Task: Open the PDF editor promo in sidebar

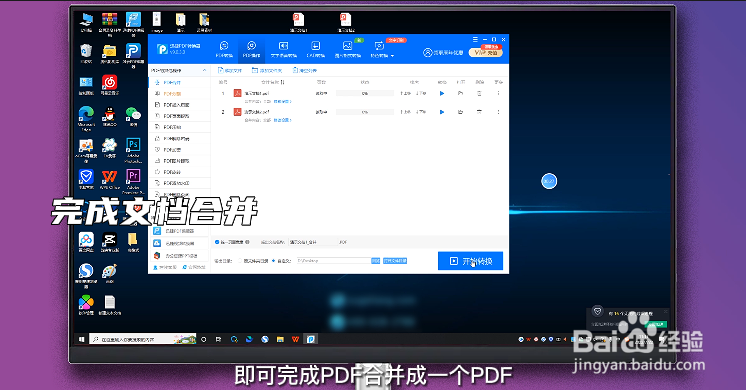Action: point(179,231)
